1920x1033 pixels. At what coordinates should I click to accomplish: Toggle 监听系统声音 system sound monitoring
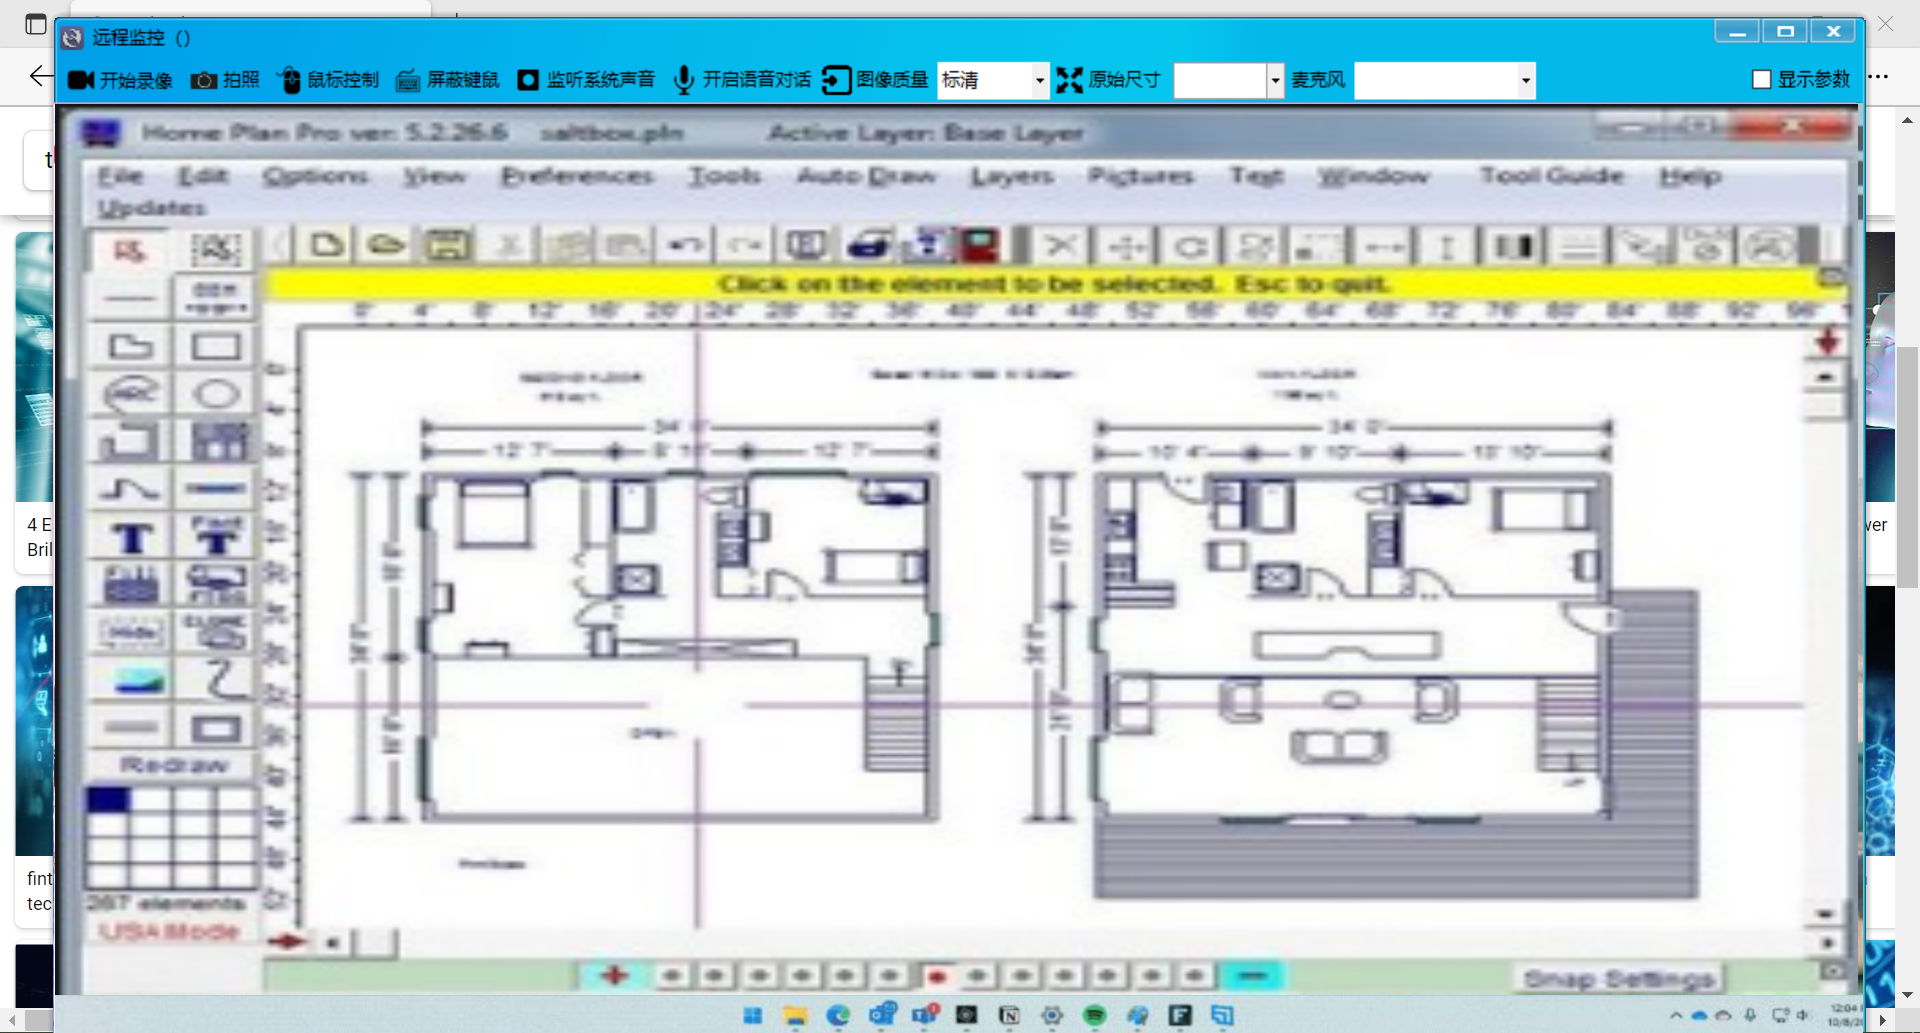click(586, 80)
